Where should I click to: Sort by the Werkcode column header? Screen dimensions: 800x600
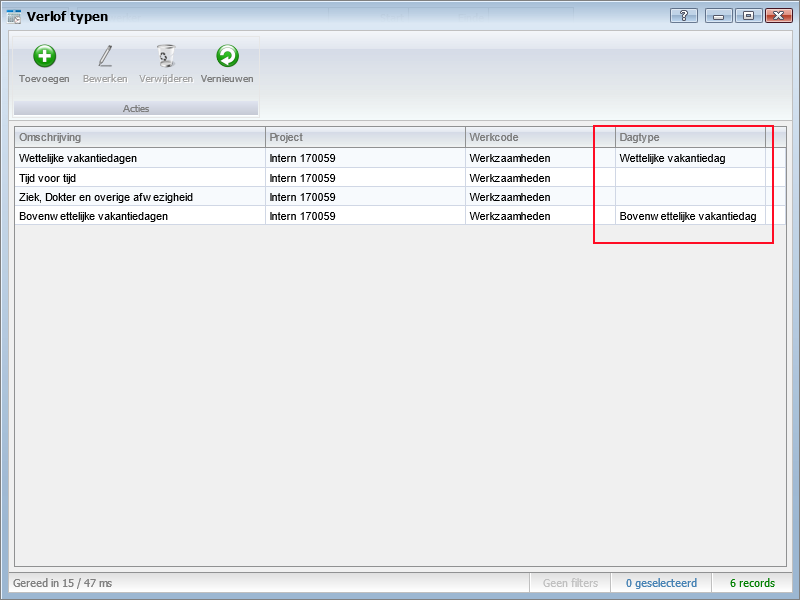pyautogui.click(x=540, y=137)
